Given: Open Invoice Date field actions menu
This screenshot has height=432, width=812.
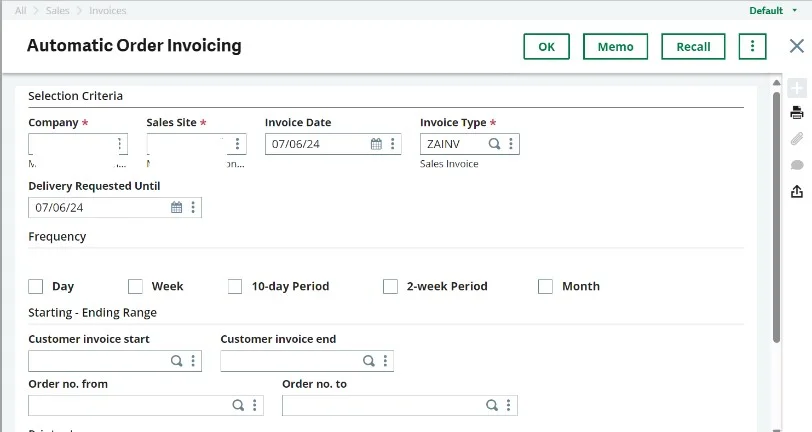Looking at the screenshot, I should coord(393,144).
